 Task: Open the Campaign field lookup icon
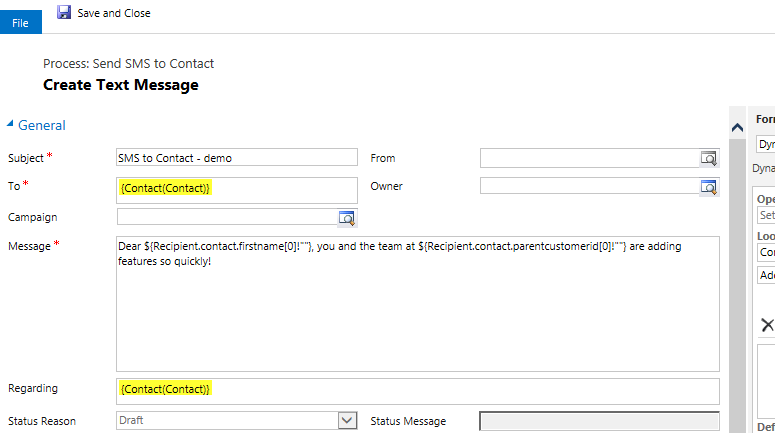tap(347, 217)
